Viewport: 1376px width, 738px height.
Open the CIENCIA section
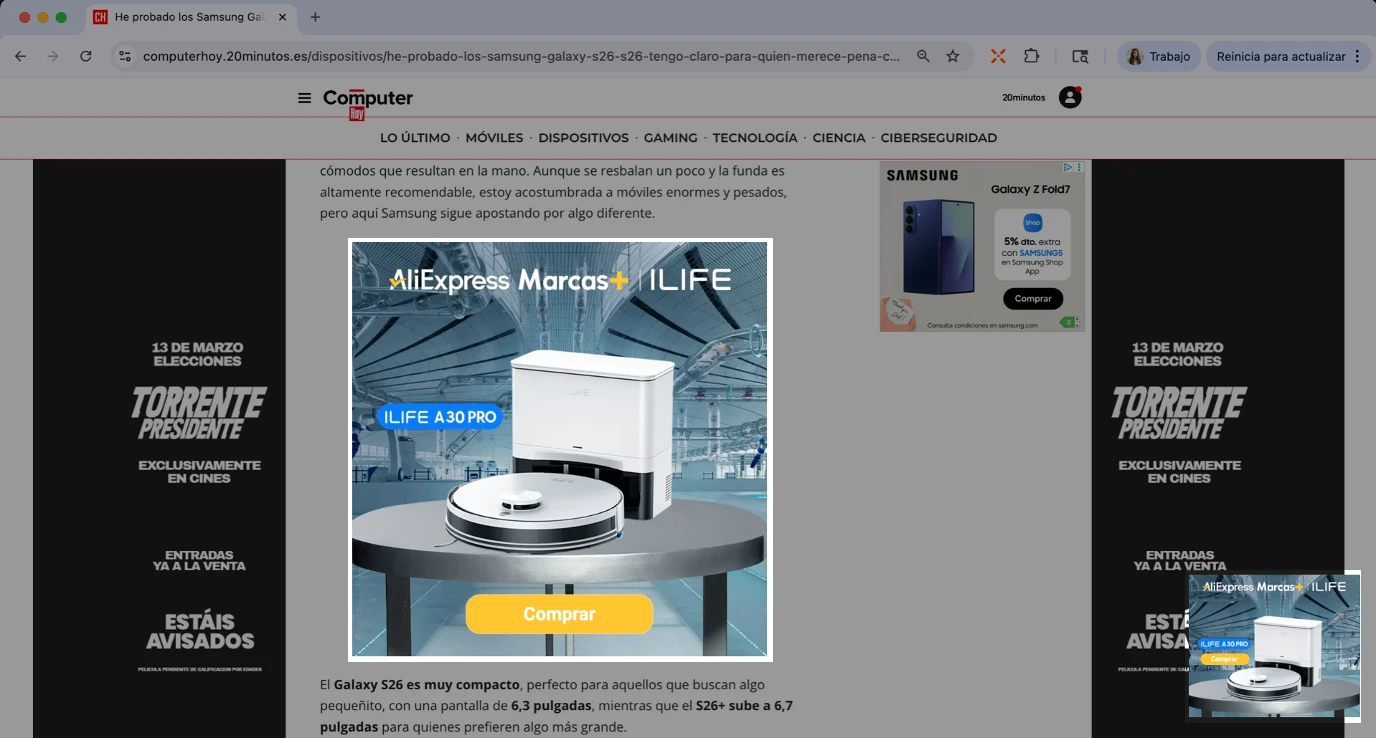(839, 138)
